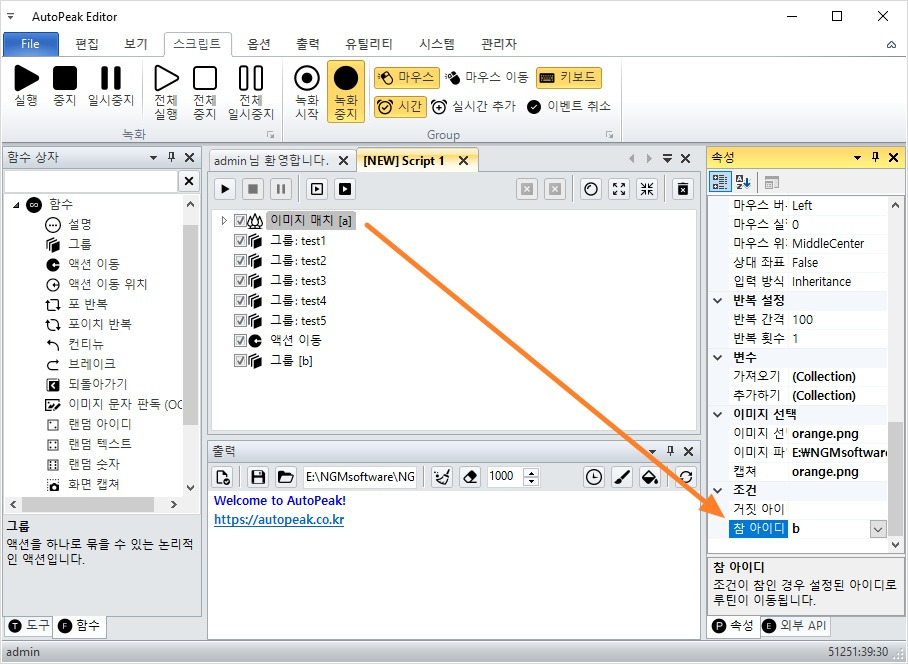Erase output with eraser icon
908x664 pixels.
[470, 477]
